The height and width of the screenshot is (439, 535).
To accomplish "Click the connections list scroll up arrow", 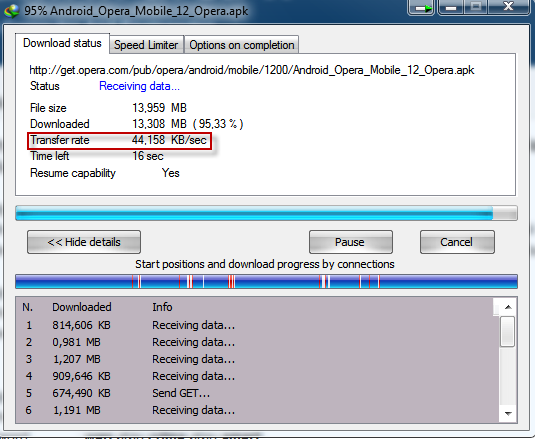I will pos(508,307).
